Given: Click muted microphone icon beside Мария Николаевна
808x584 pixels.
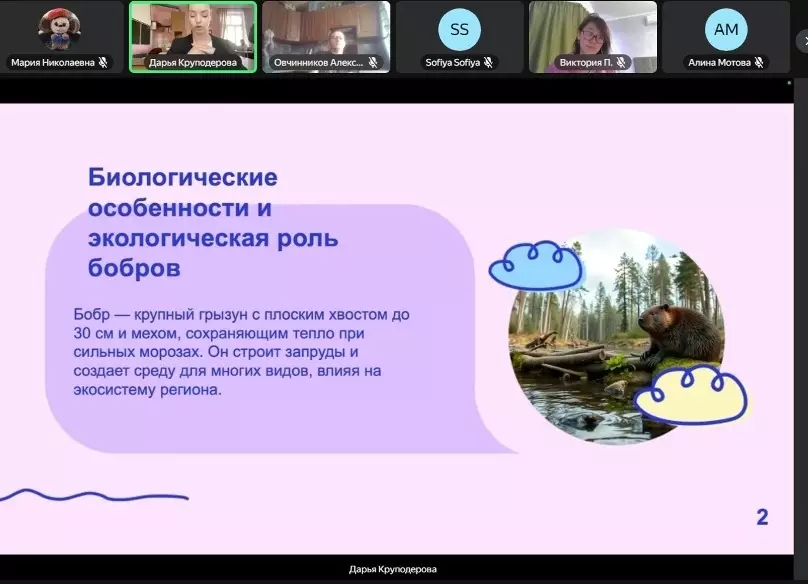Looking at the screenshot, I should point(104,62).
